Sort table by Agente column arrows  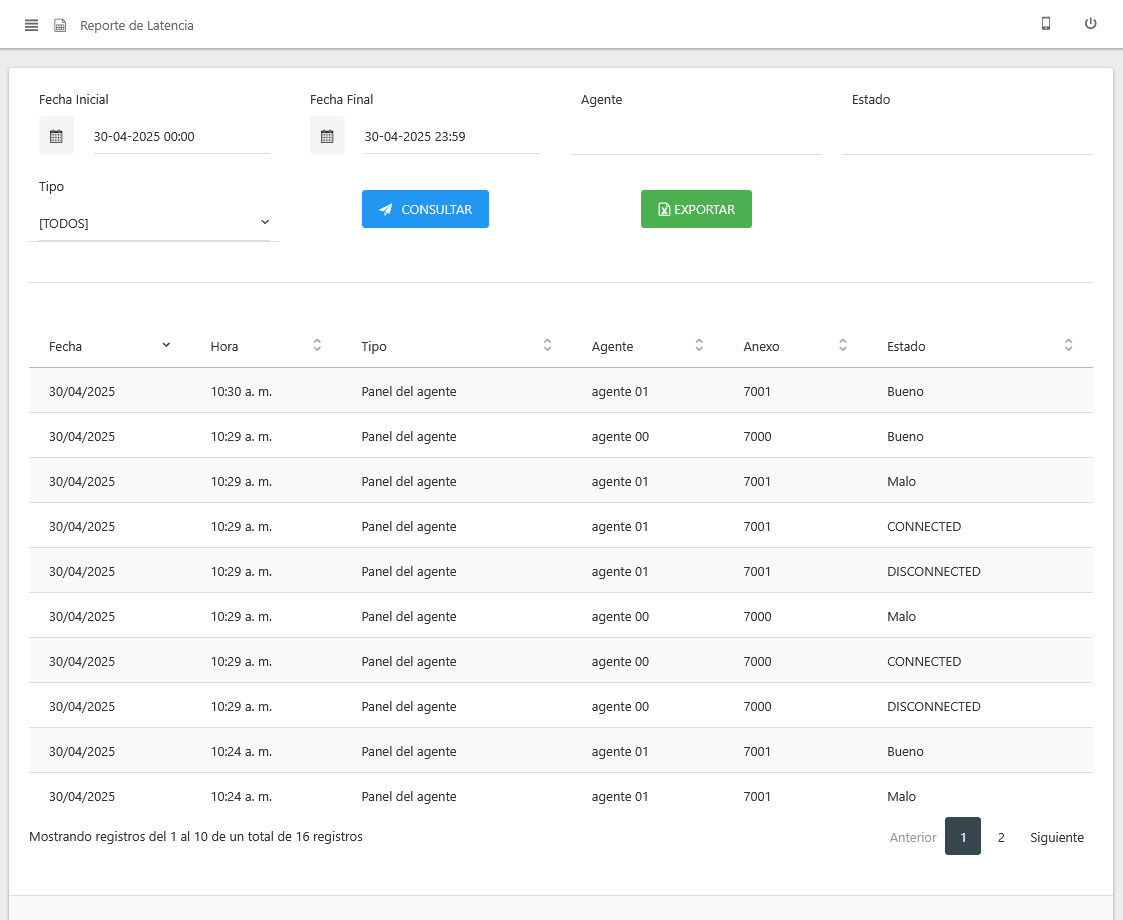pos(699,345)
